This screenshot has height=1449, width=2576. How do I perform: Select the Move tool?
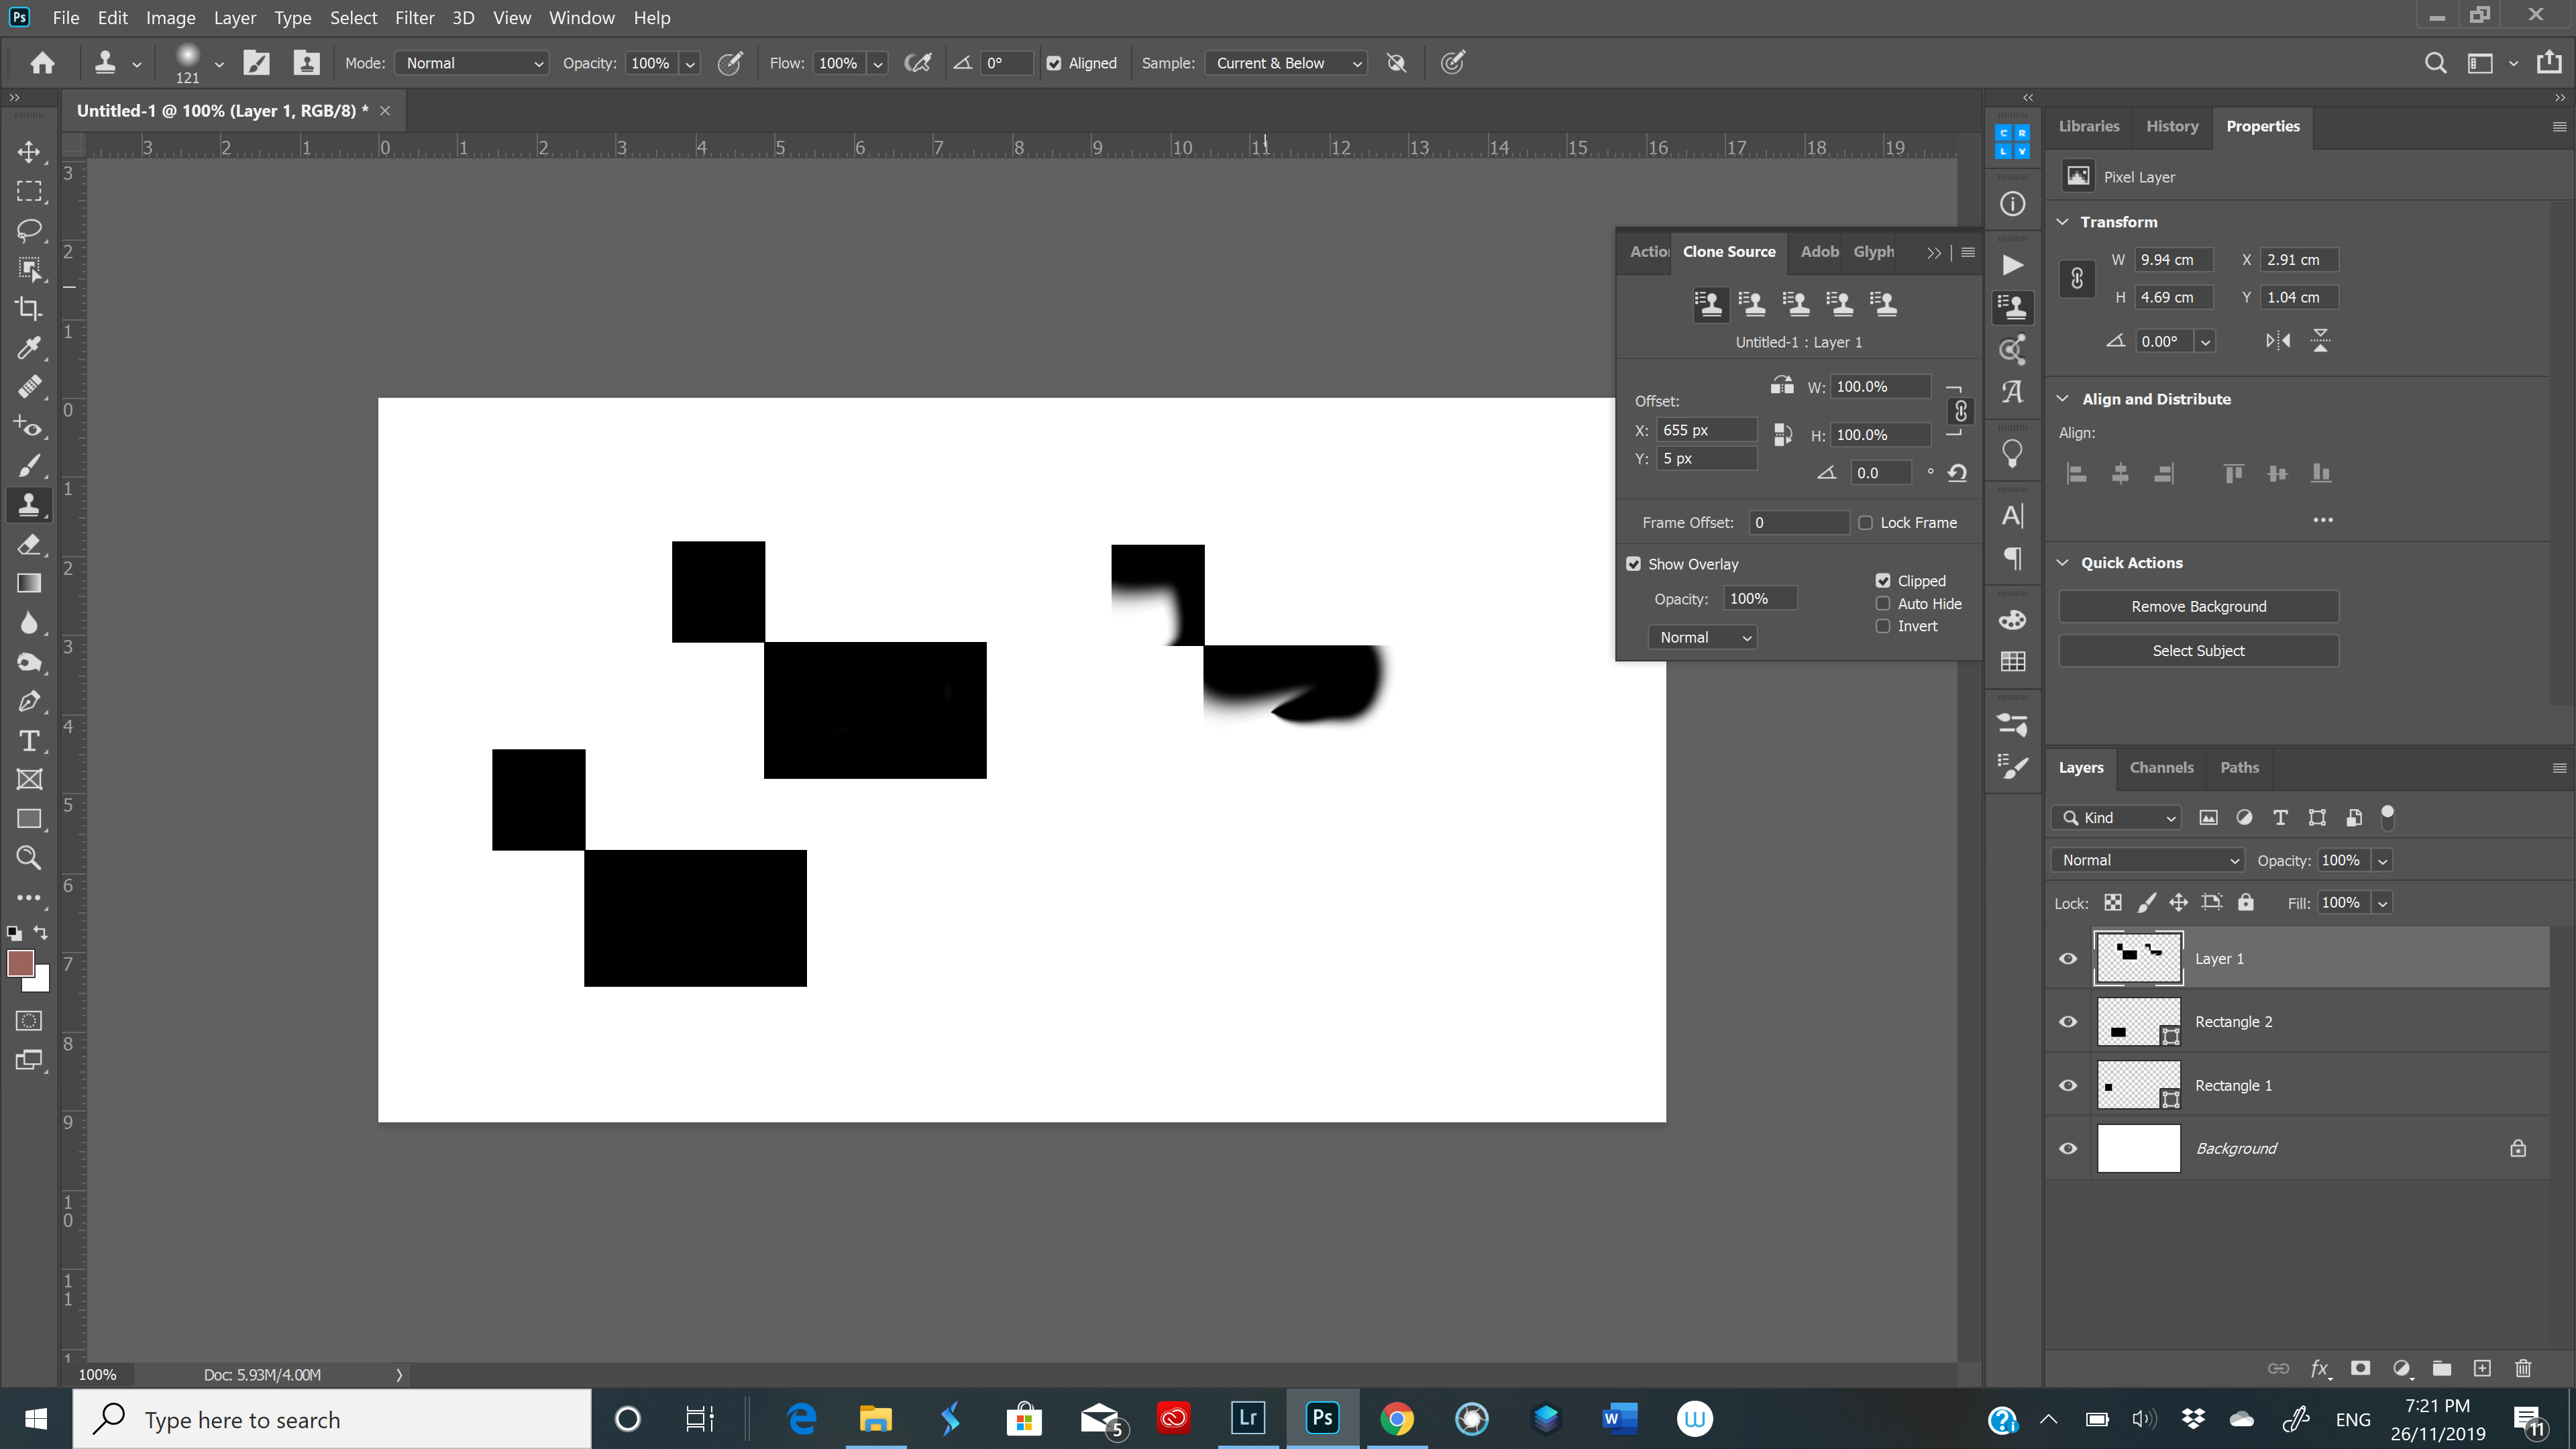[29, 152]
